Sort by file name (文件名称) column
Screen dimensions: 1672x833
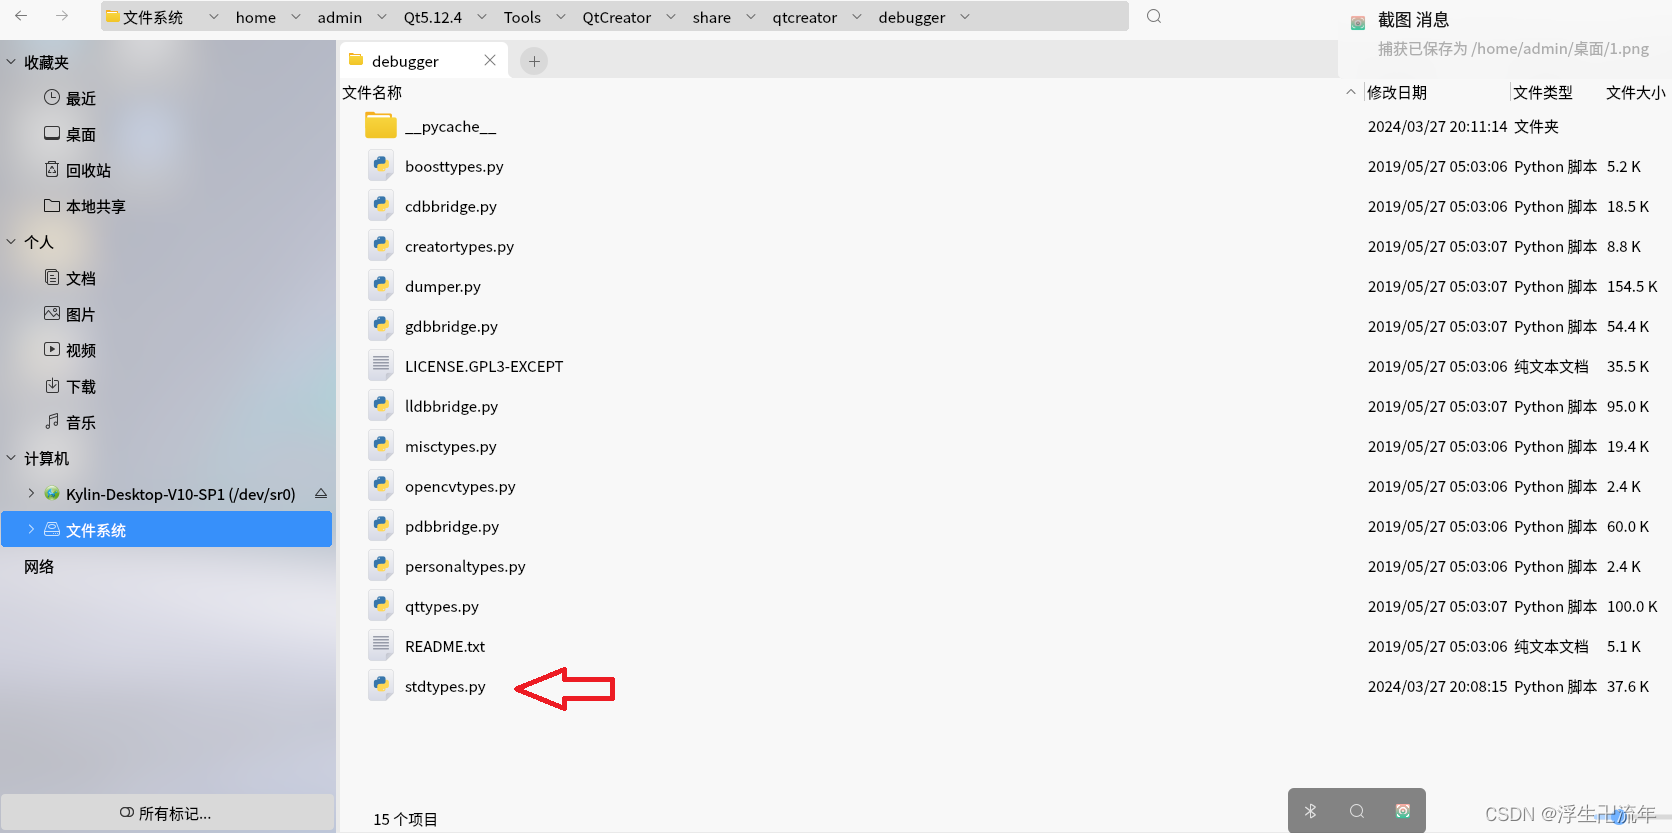click(x=372, y=92)
